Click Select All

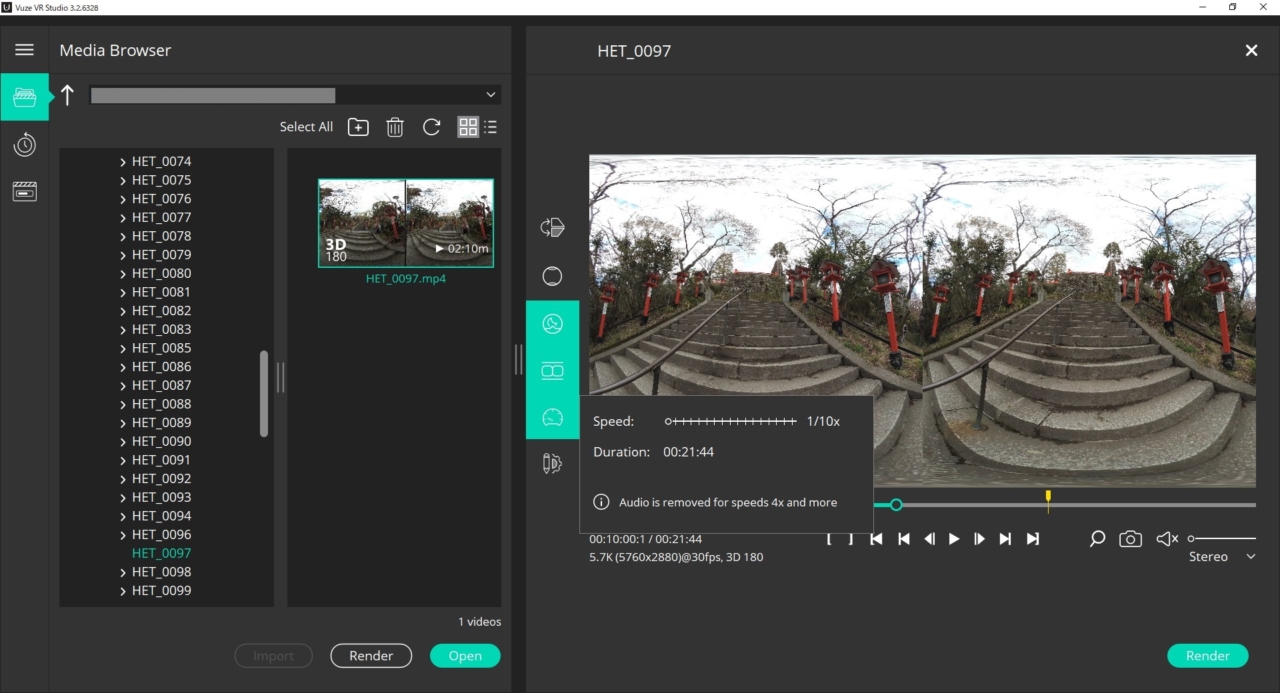306,127
